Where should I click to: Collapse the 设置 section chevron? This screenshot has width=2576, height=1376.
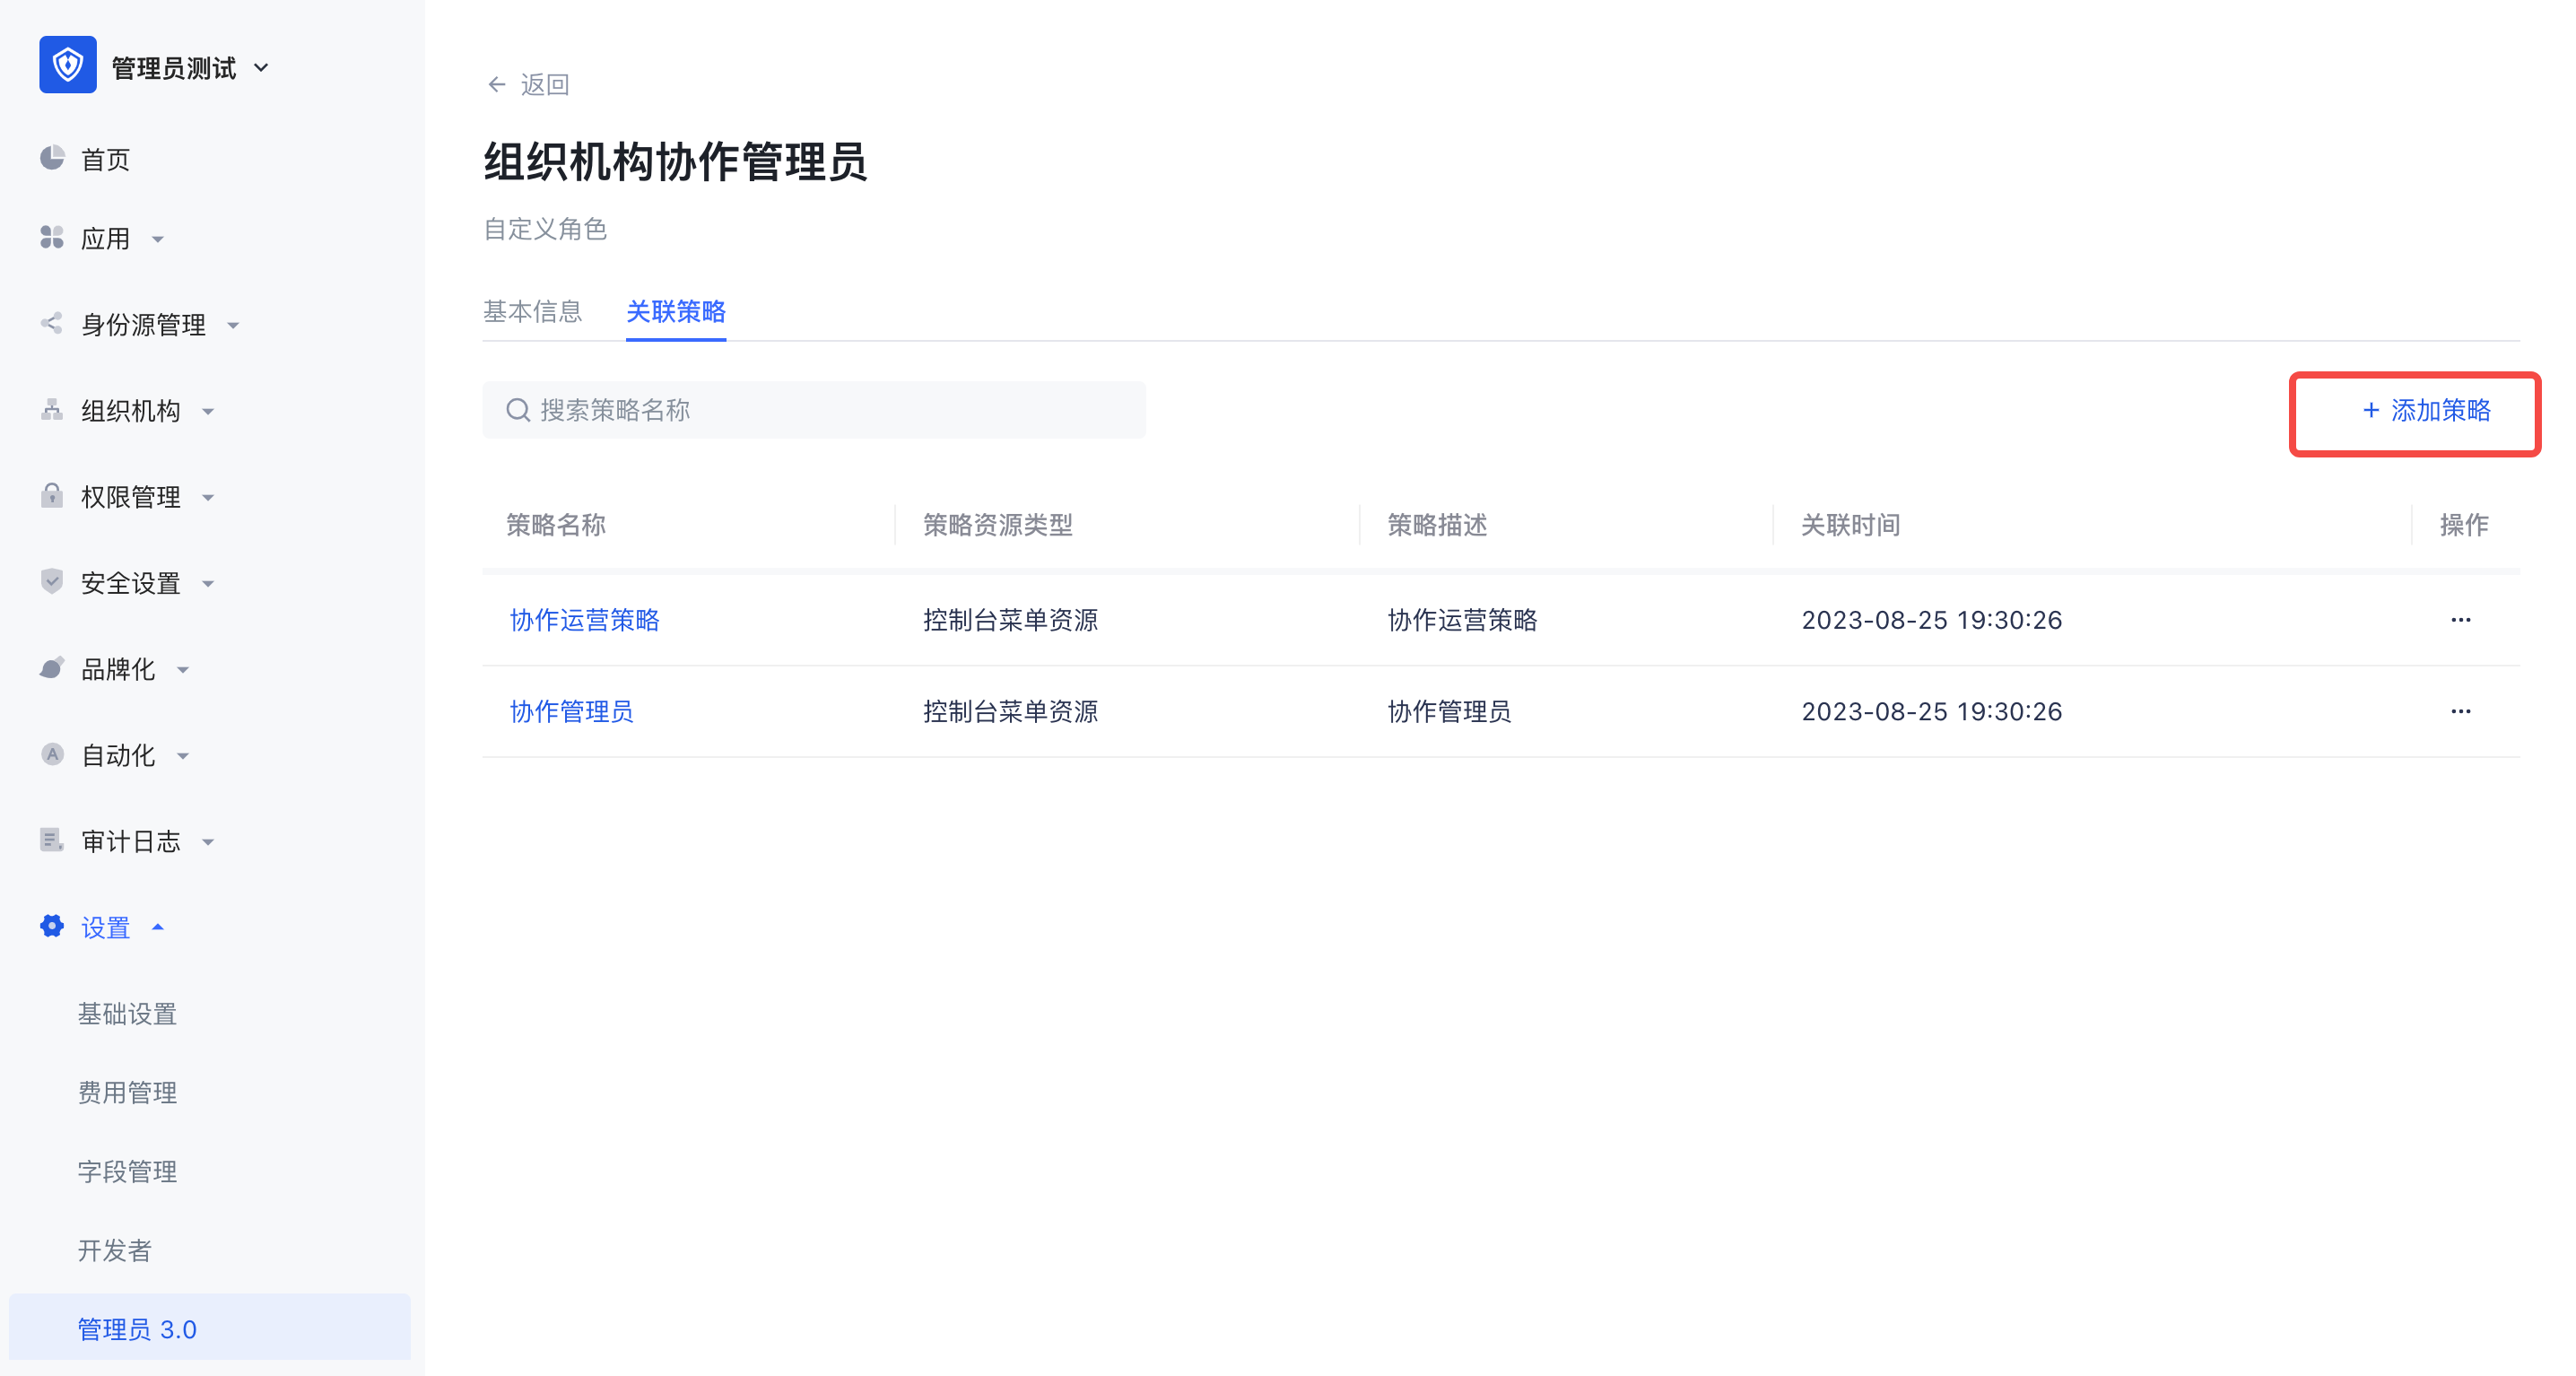point(158,927)
